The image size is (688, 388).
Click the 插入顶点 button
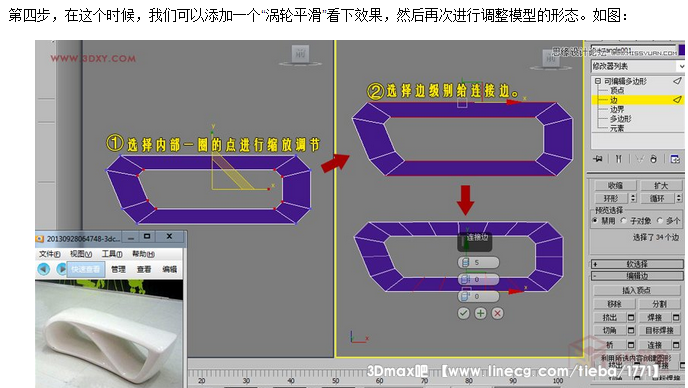pos(637,290)
